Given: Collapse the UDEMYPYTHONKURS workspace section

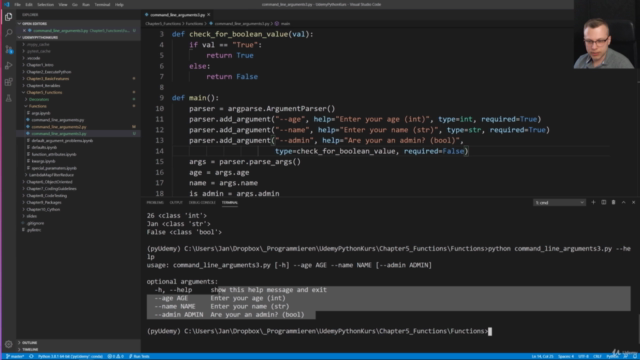Looking at the screenshot, I should click(x=40, y=38).
